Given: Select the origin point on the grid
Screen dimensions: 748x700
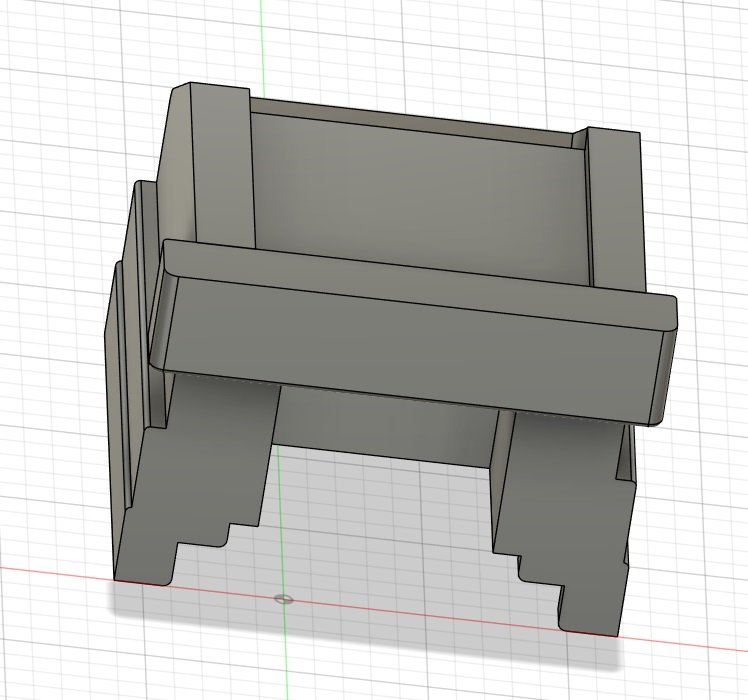Looking at the screenshot, I should point(284,598).
